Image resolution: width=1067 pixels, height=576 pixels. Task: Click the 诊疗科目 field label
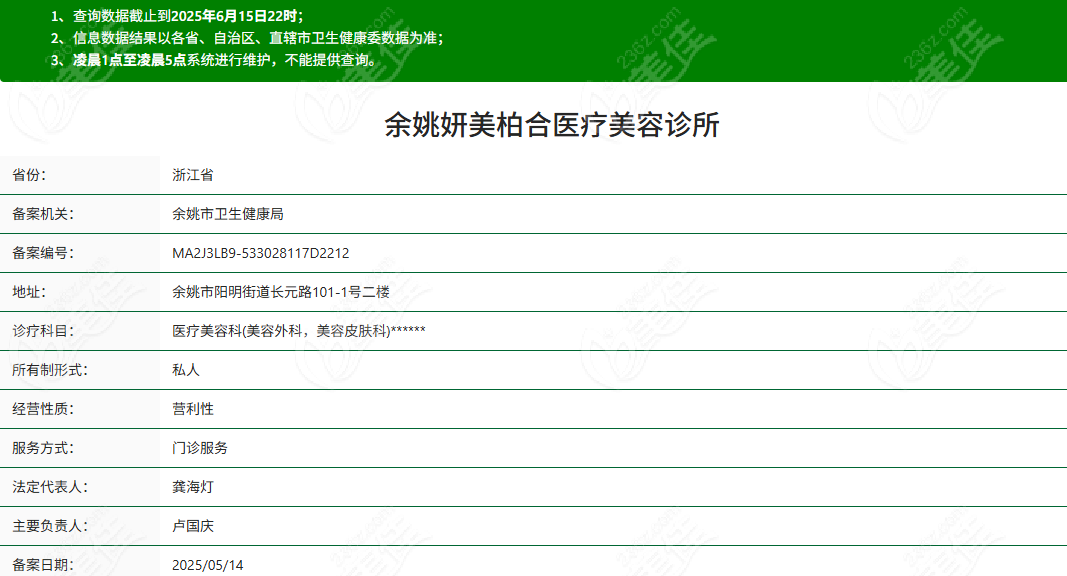(43, 331)
